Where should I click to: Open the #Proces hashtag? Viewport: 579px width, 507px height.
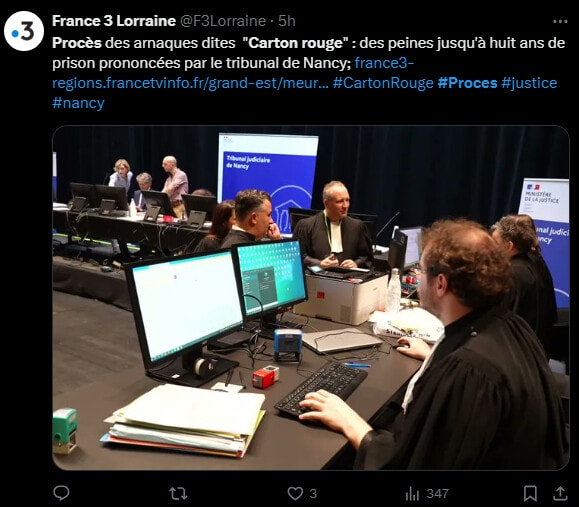click(x=467, y=83)
